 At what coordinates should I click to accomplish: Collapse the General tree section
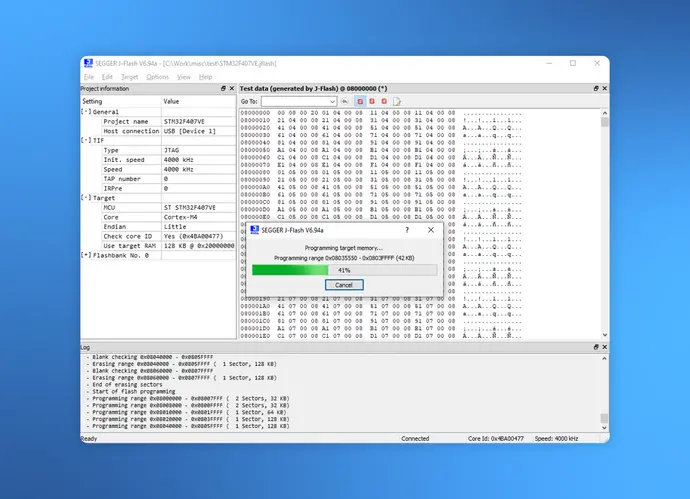(x=86, y=112)
